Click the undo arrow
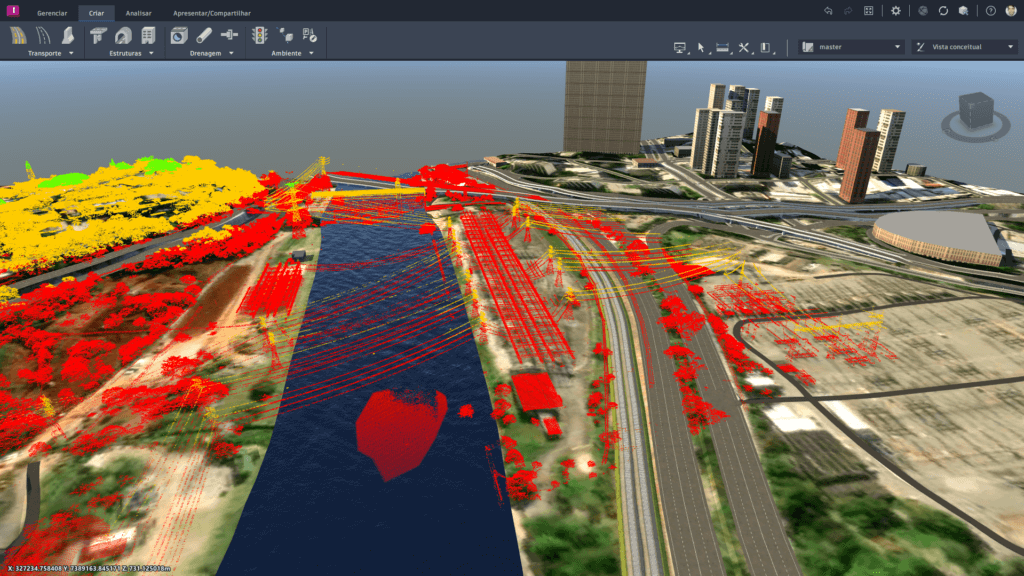The image size is (1024, 576). click(x=828, y=11)
